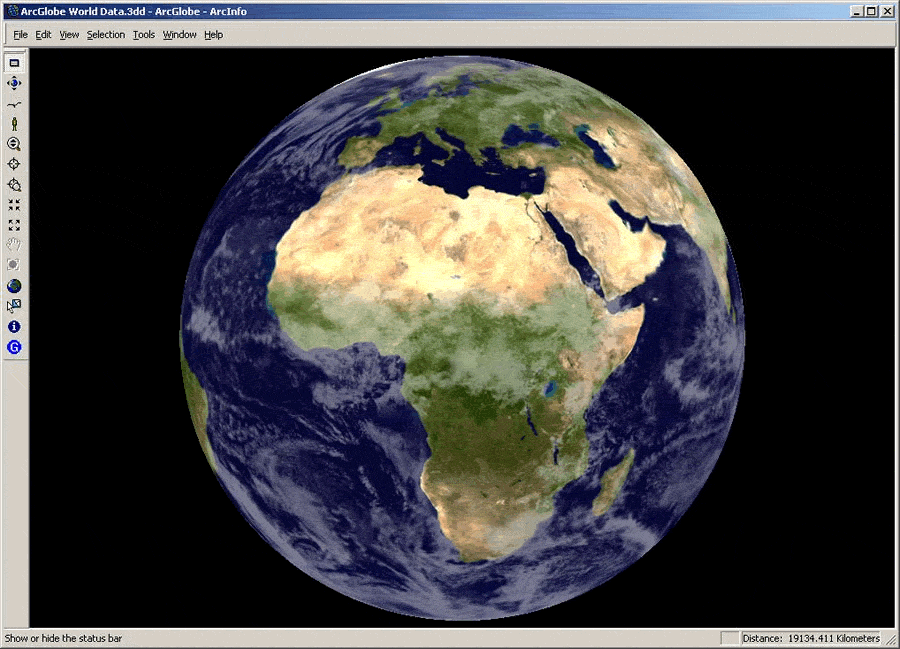Click the Expand Field of View icon

pos(14,225)
